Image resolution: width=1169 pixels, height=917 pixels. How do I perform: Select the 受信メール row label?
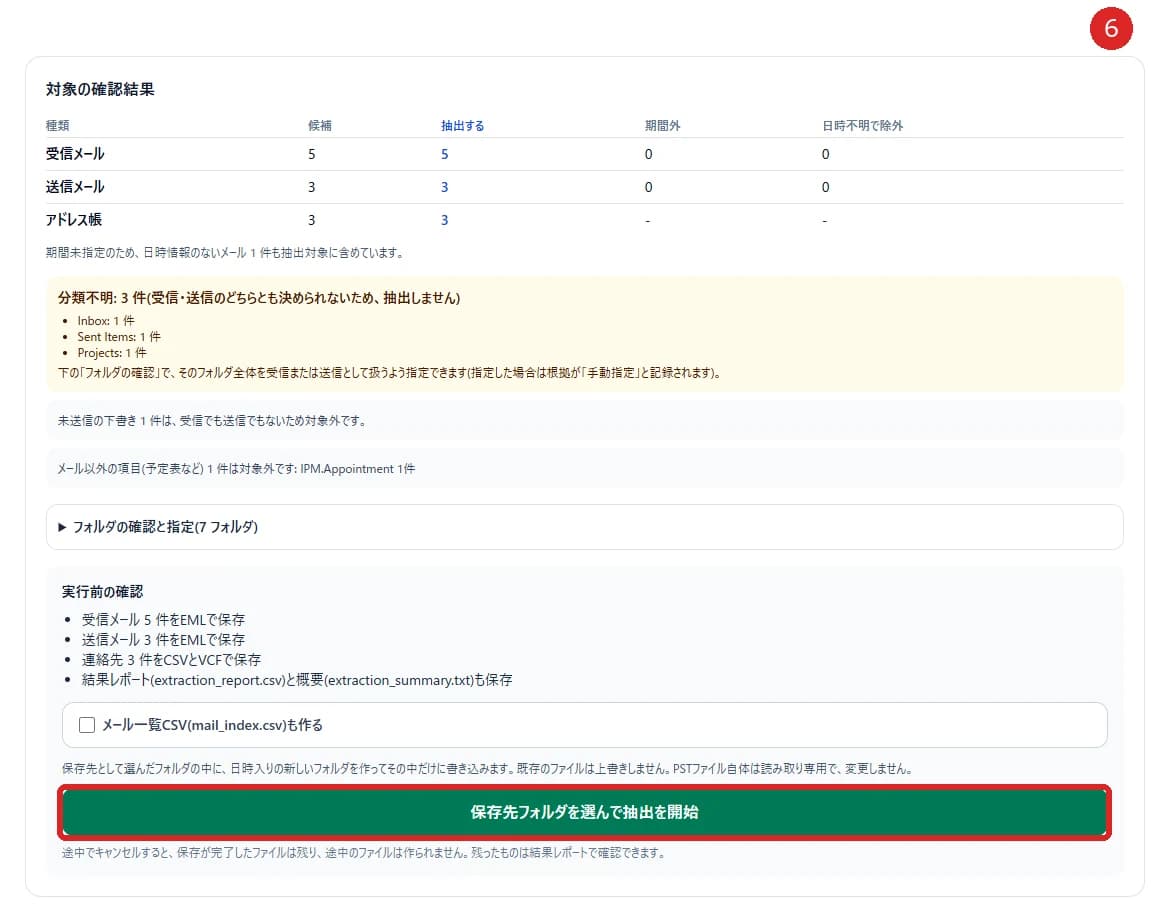coord(75,154)
